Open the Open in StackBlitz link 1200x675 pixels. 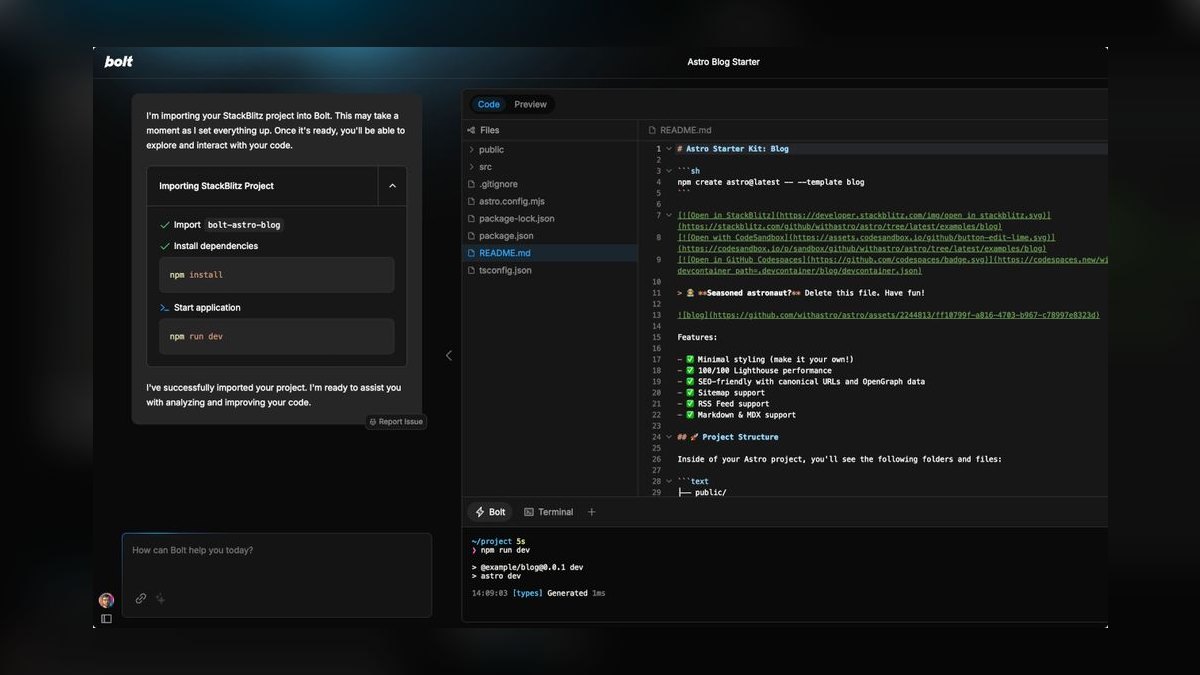(864, 221)
